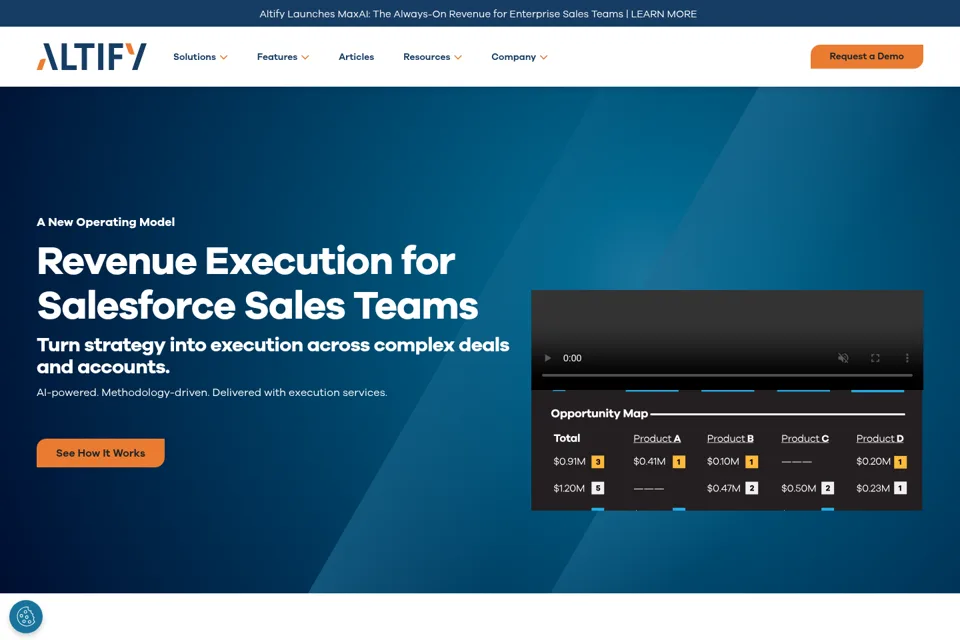Open the Solutions menu label
960x640 pixels.
(194, 56)
